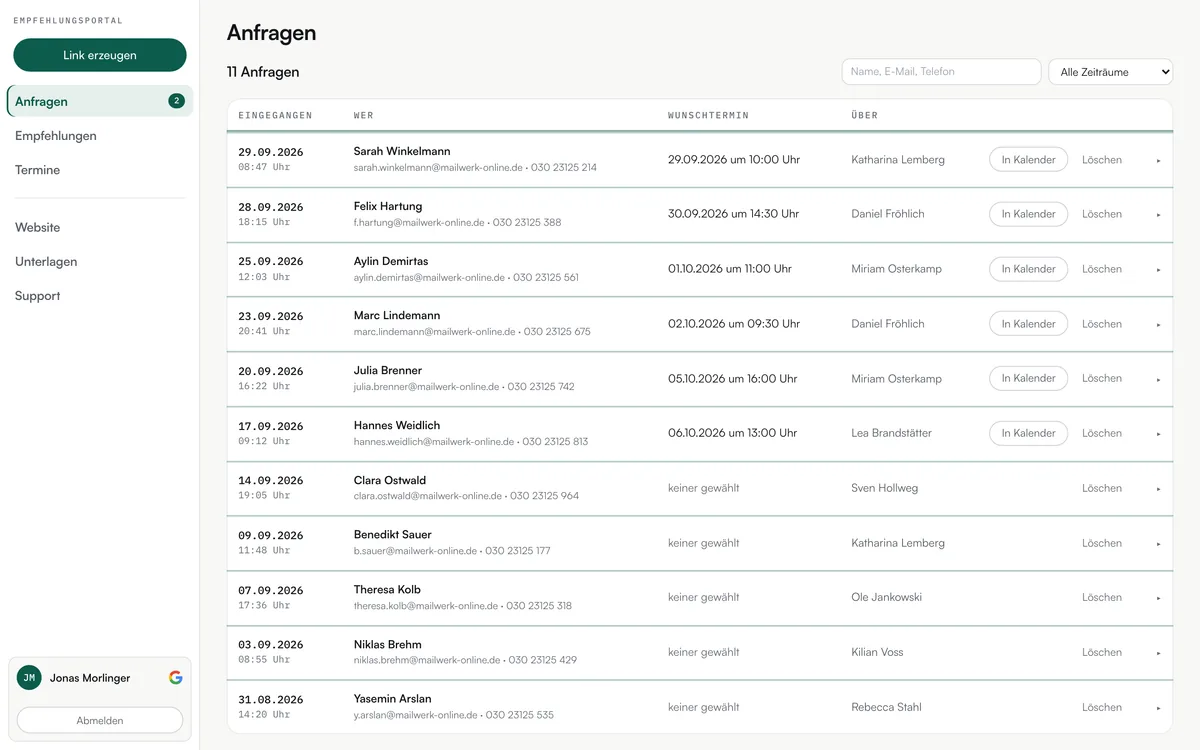Click the 11 Anfragen count heading
The image size is (1200, 750).
(x=263, y=72)
